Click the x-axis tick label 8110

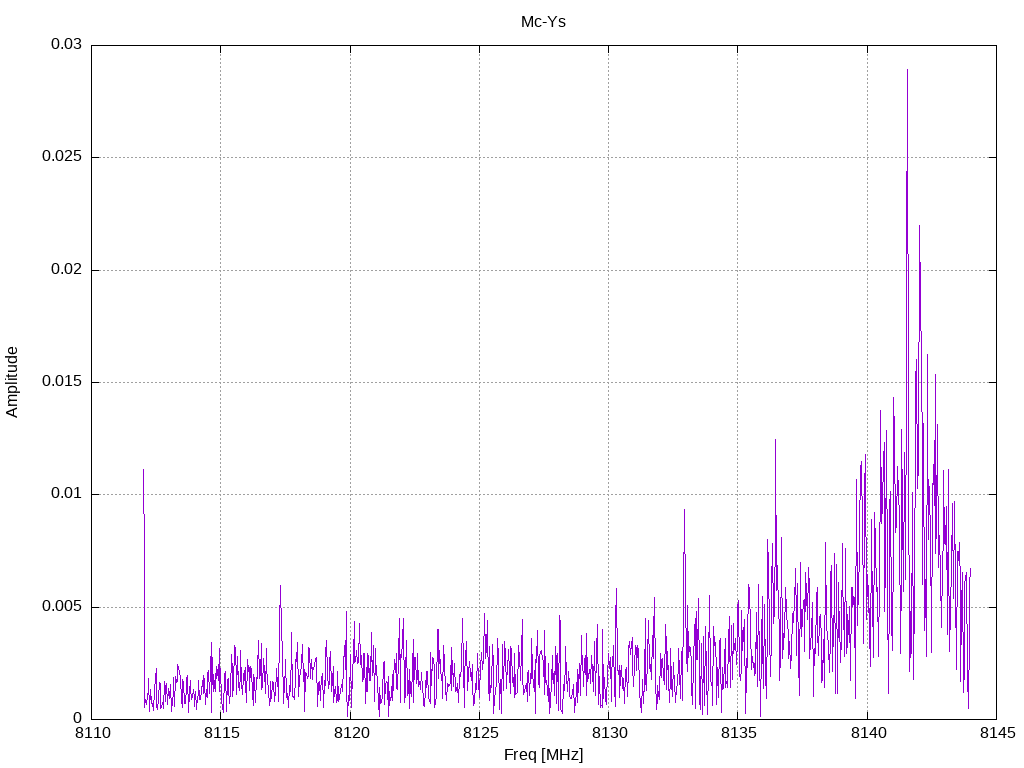93,733
